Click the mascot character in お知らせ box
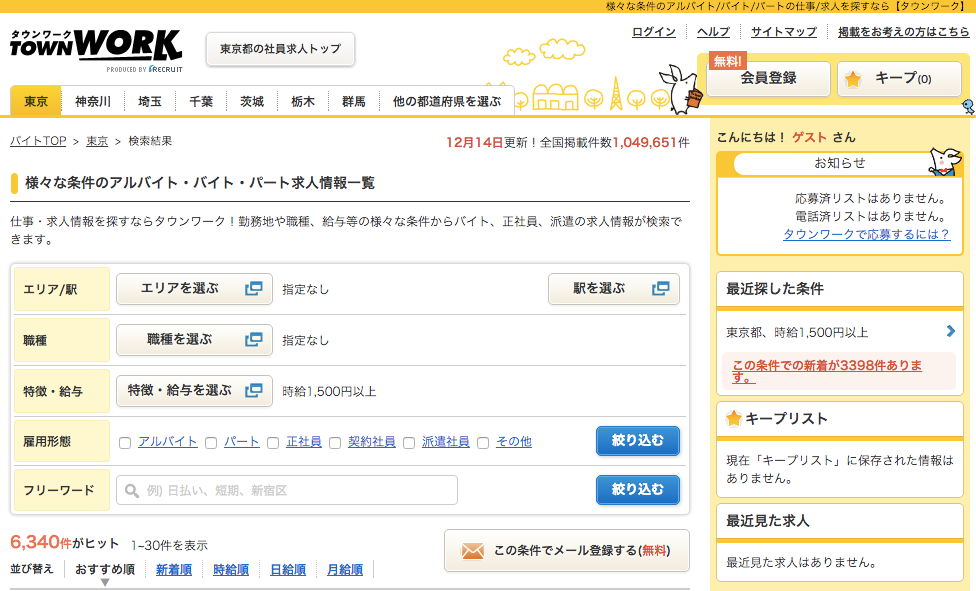The width and height of the screenshot is (976, 591). click(x=944, y=162)
